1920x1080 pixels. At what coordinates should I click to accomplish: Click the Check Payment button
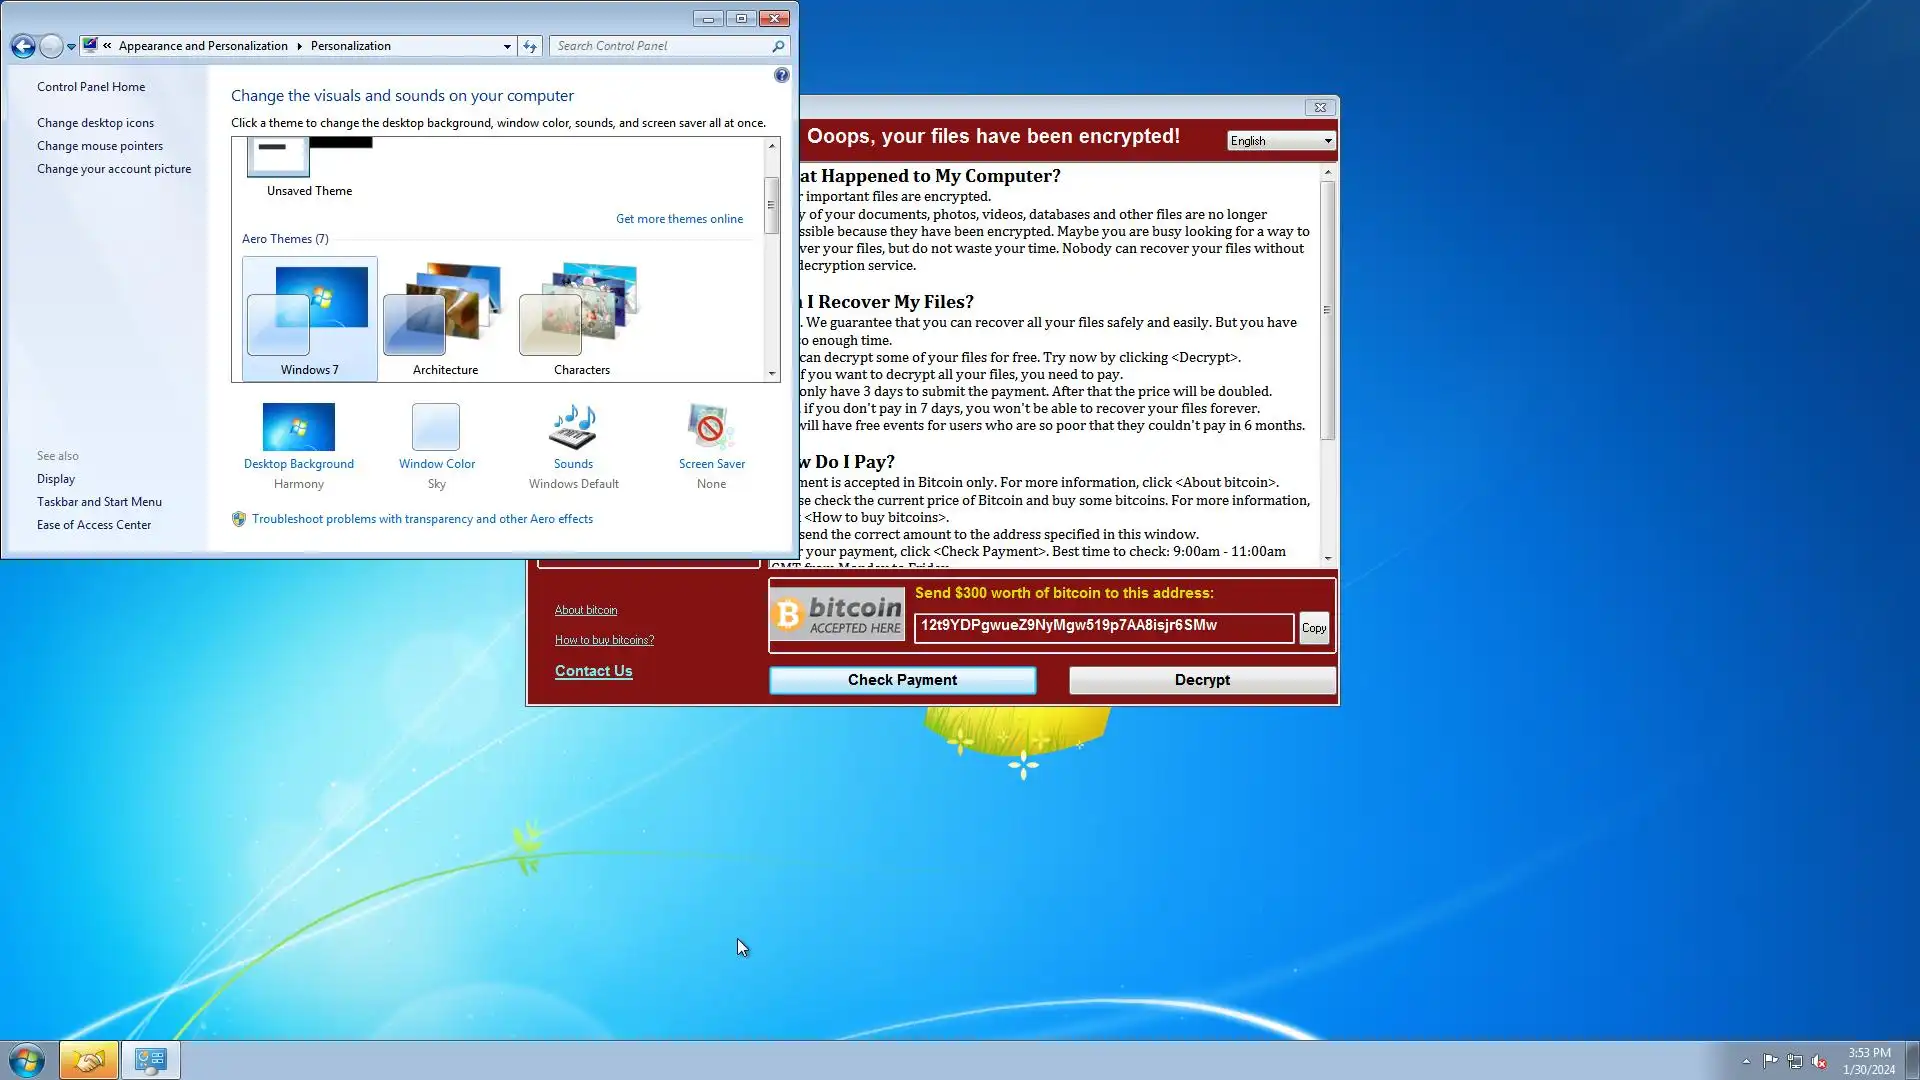pos(902,680)
